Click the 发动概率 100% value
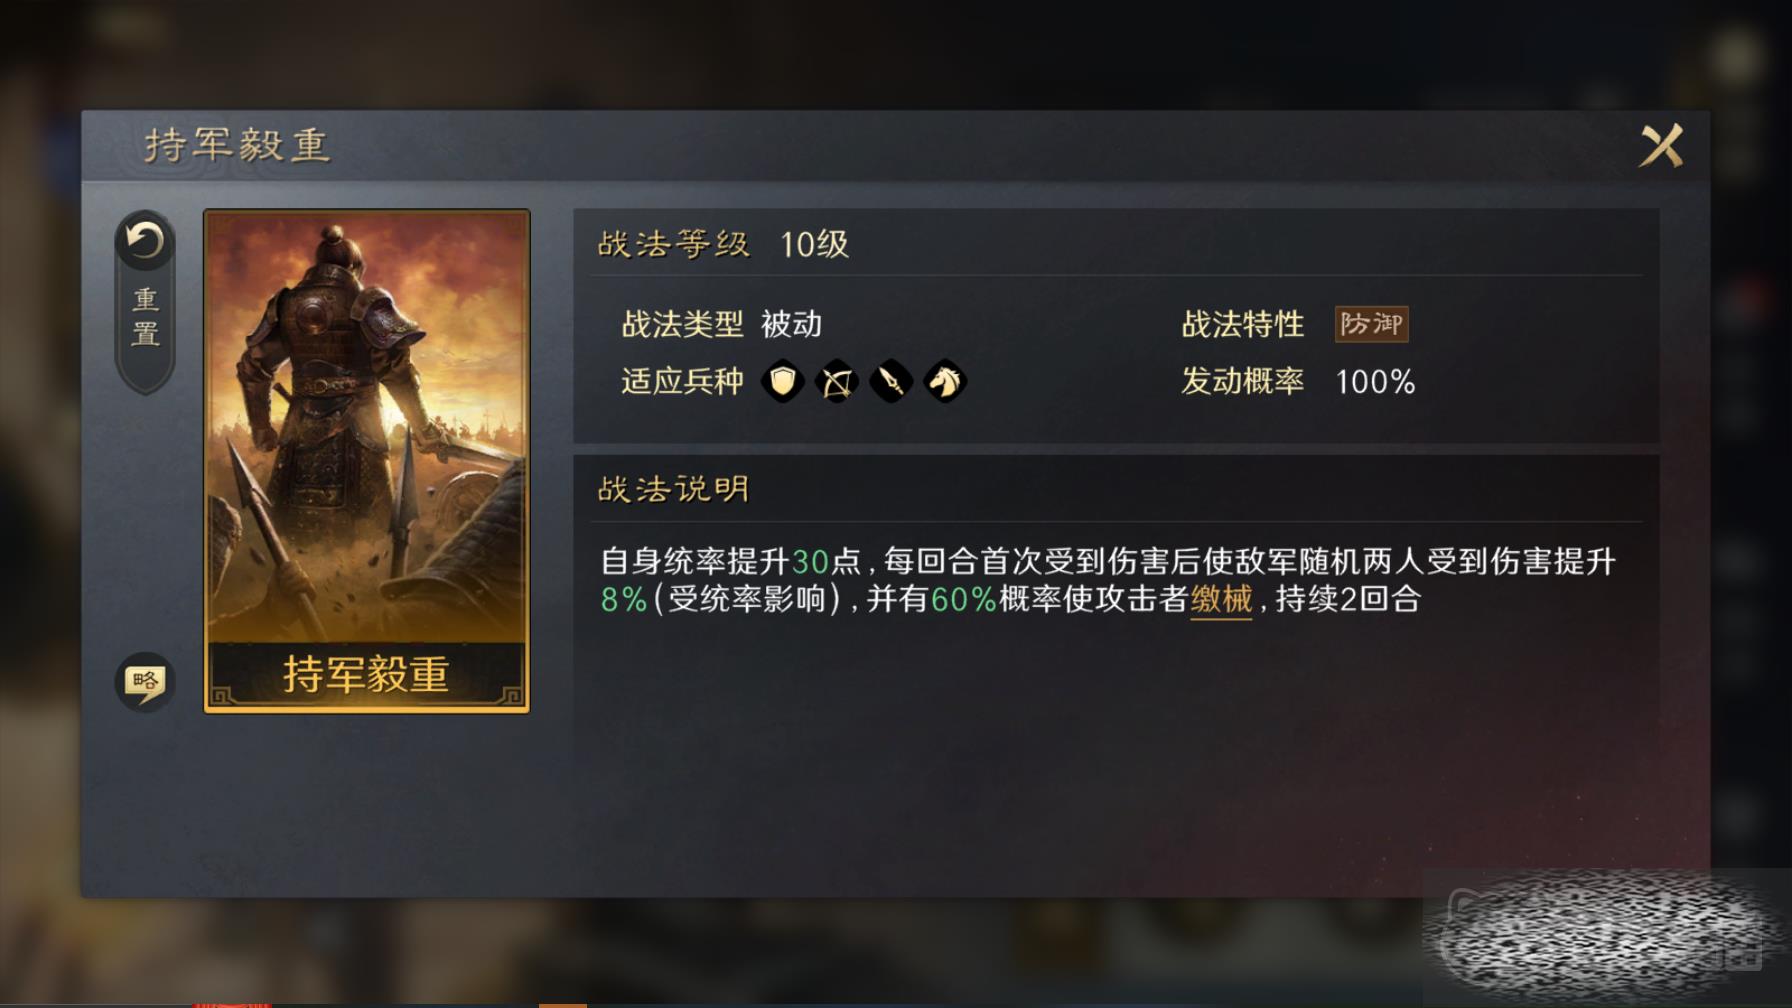Viewport: 1792px width, 1008px height. pyautogui.click(x=1375, y=382)
